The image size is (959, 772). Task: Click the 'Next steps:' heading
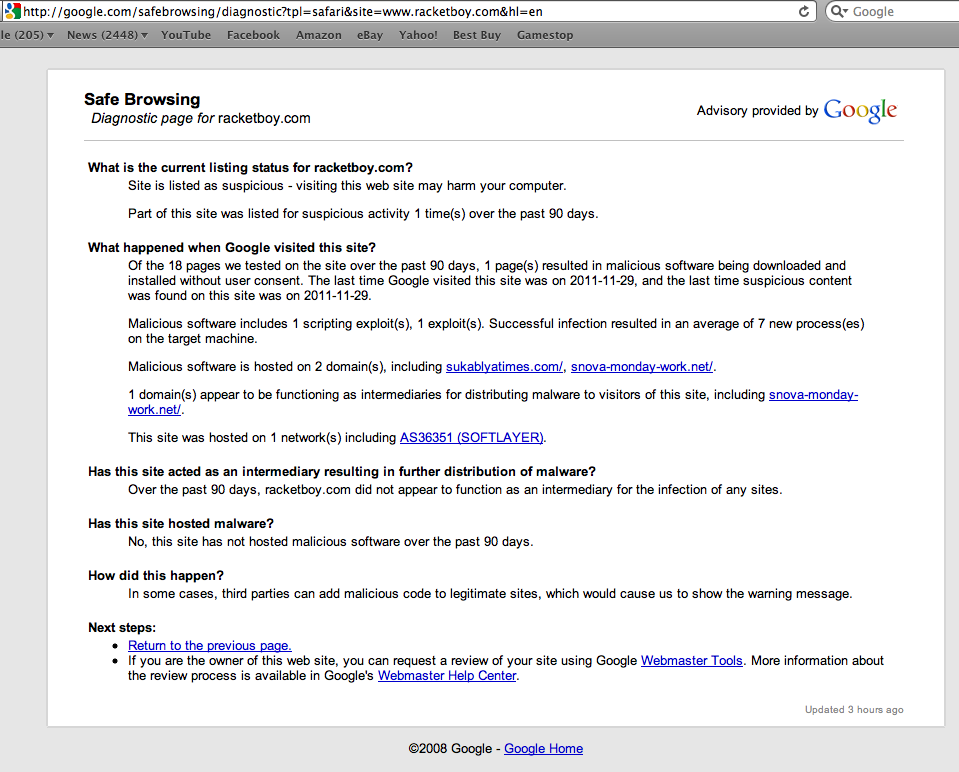point(122,628)
